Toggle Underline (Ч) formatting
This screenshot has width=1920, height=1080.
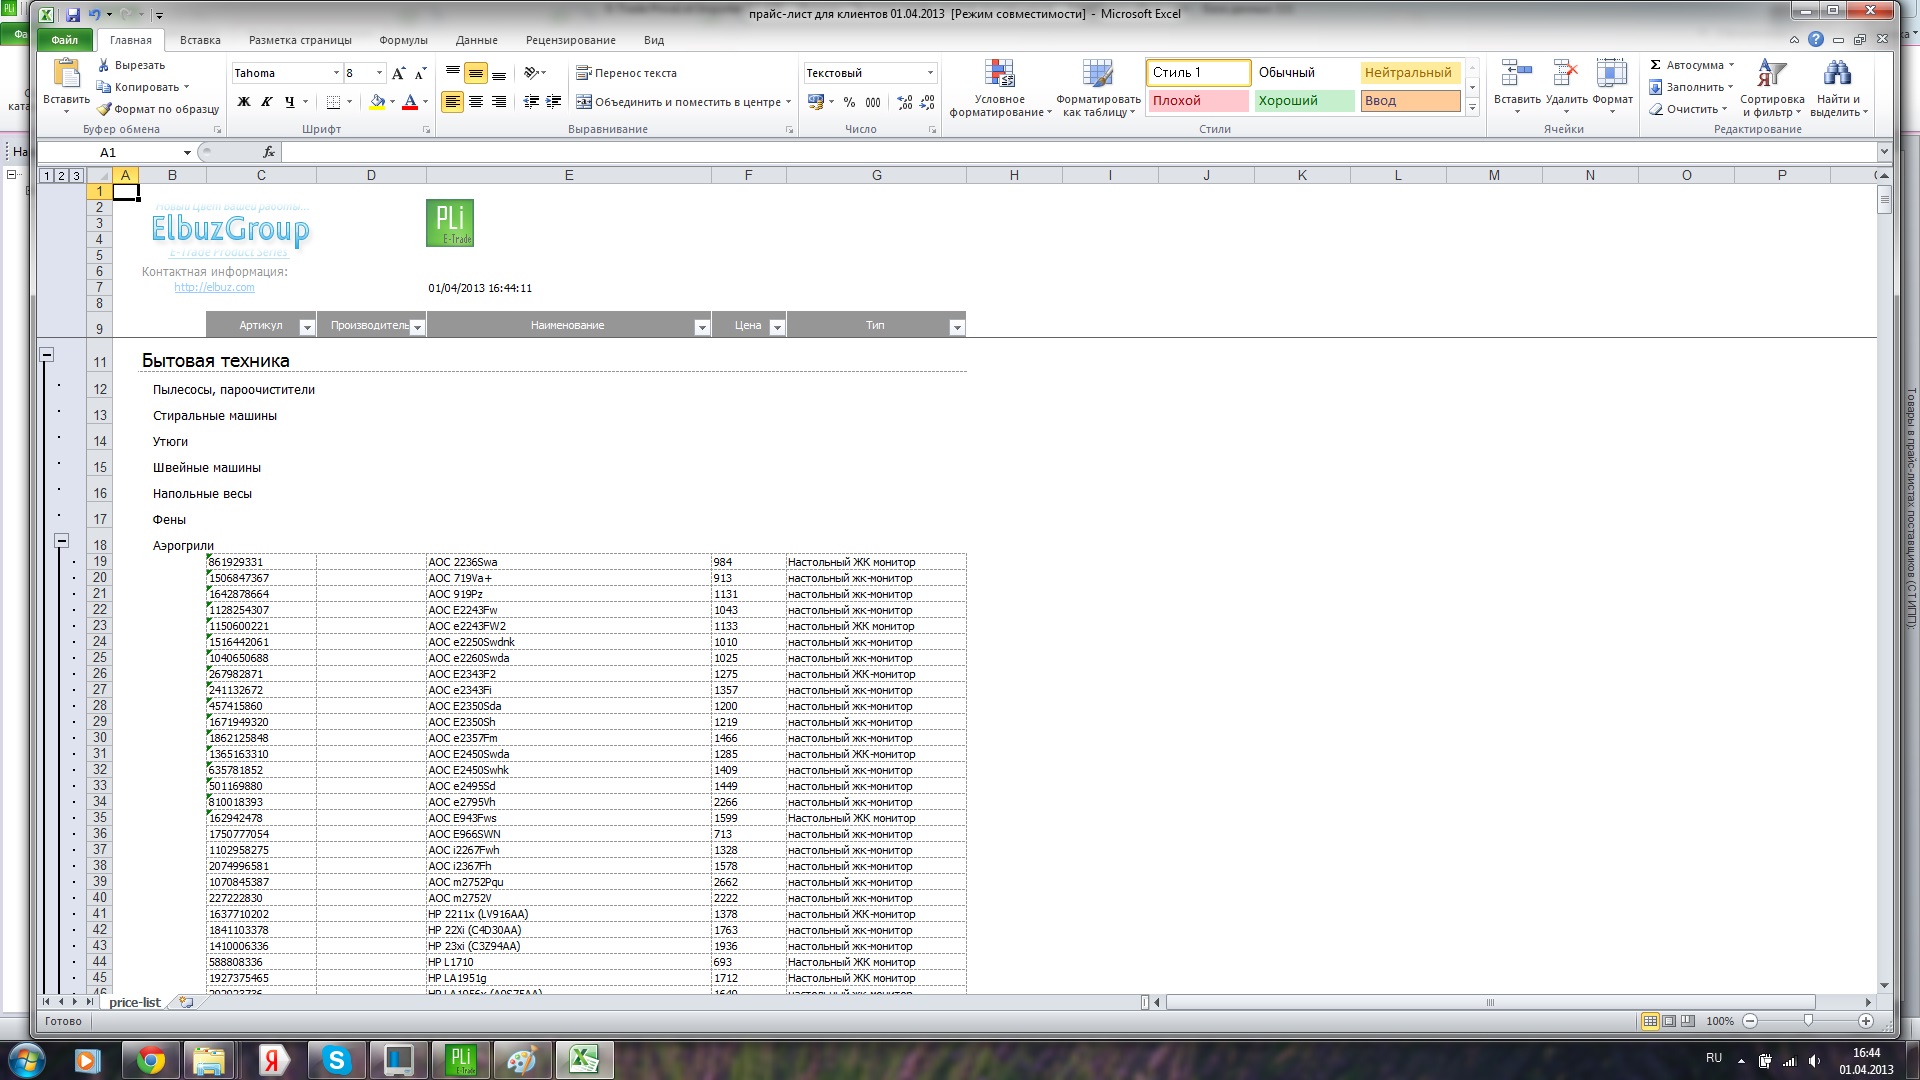pos(290,102)
